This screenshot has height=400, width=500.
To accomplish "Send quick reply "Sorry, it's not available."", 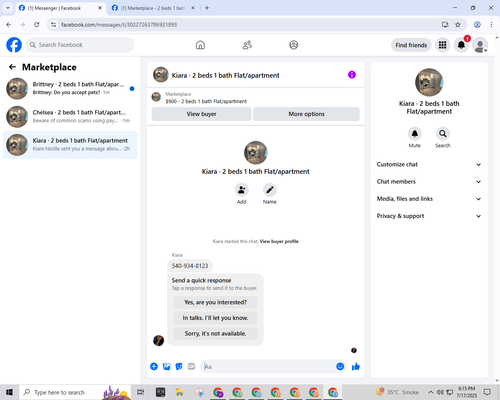I will [x=215, y=333].
